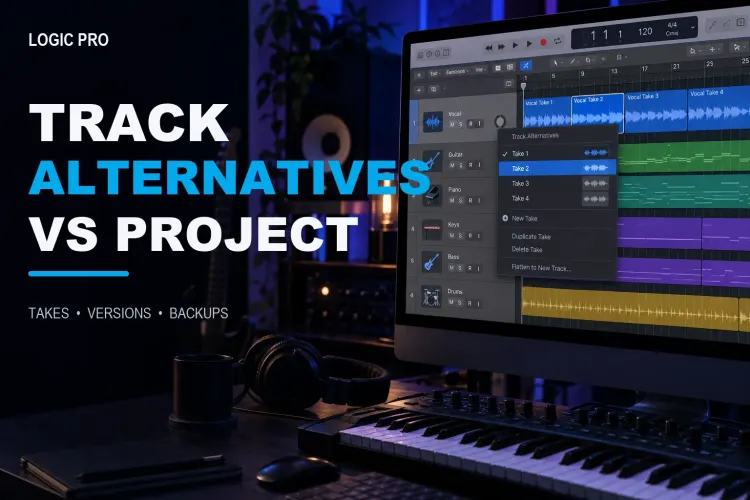Click bar 17 on the ruler
Image resolution: width=750 pixels, height=500 pixels.
(644, 69)
